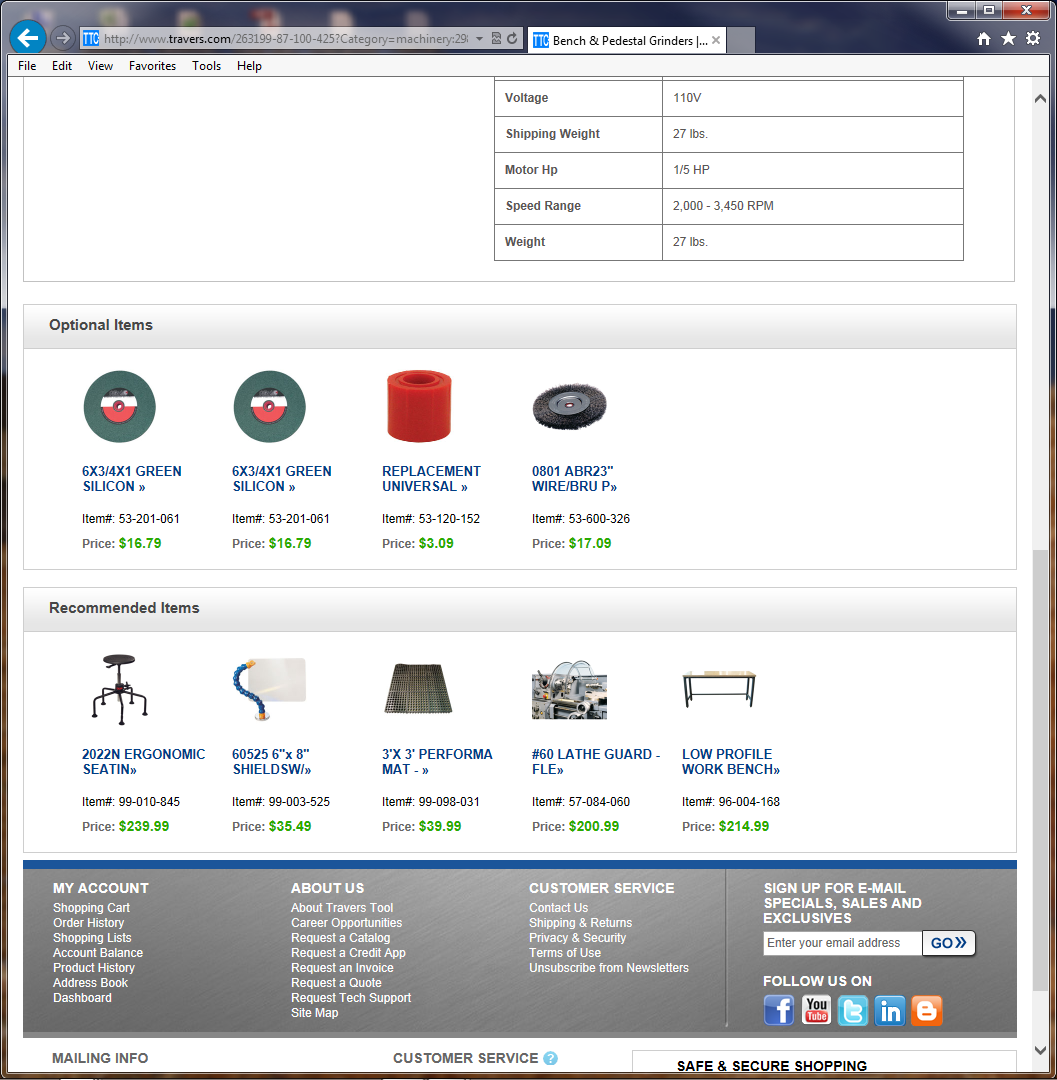This screenshot has height=1080, width=1057.
Task: Open browser Tools gear icon
Action: [x=1033, y=38]
